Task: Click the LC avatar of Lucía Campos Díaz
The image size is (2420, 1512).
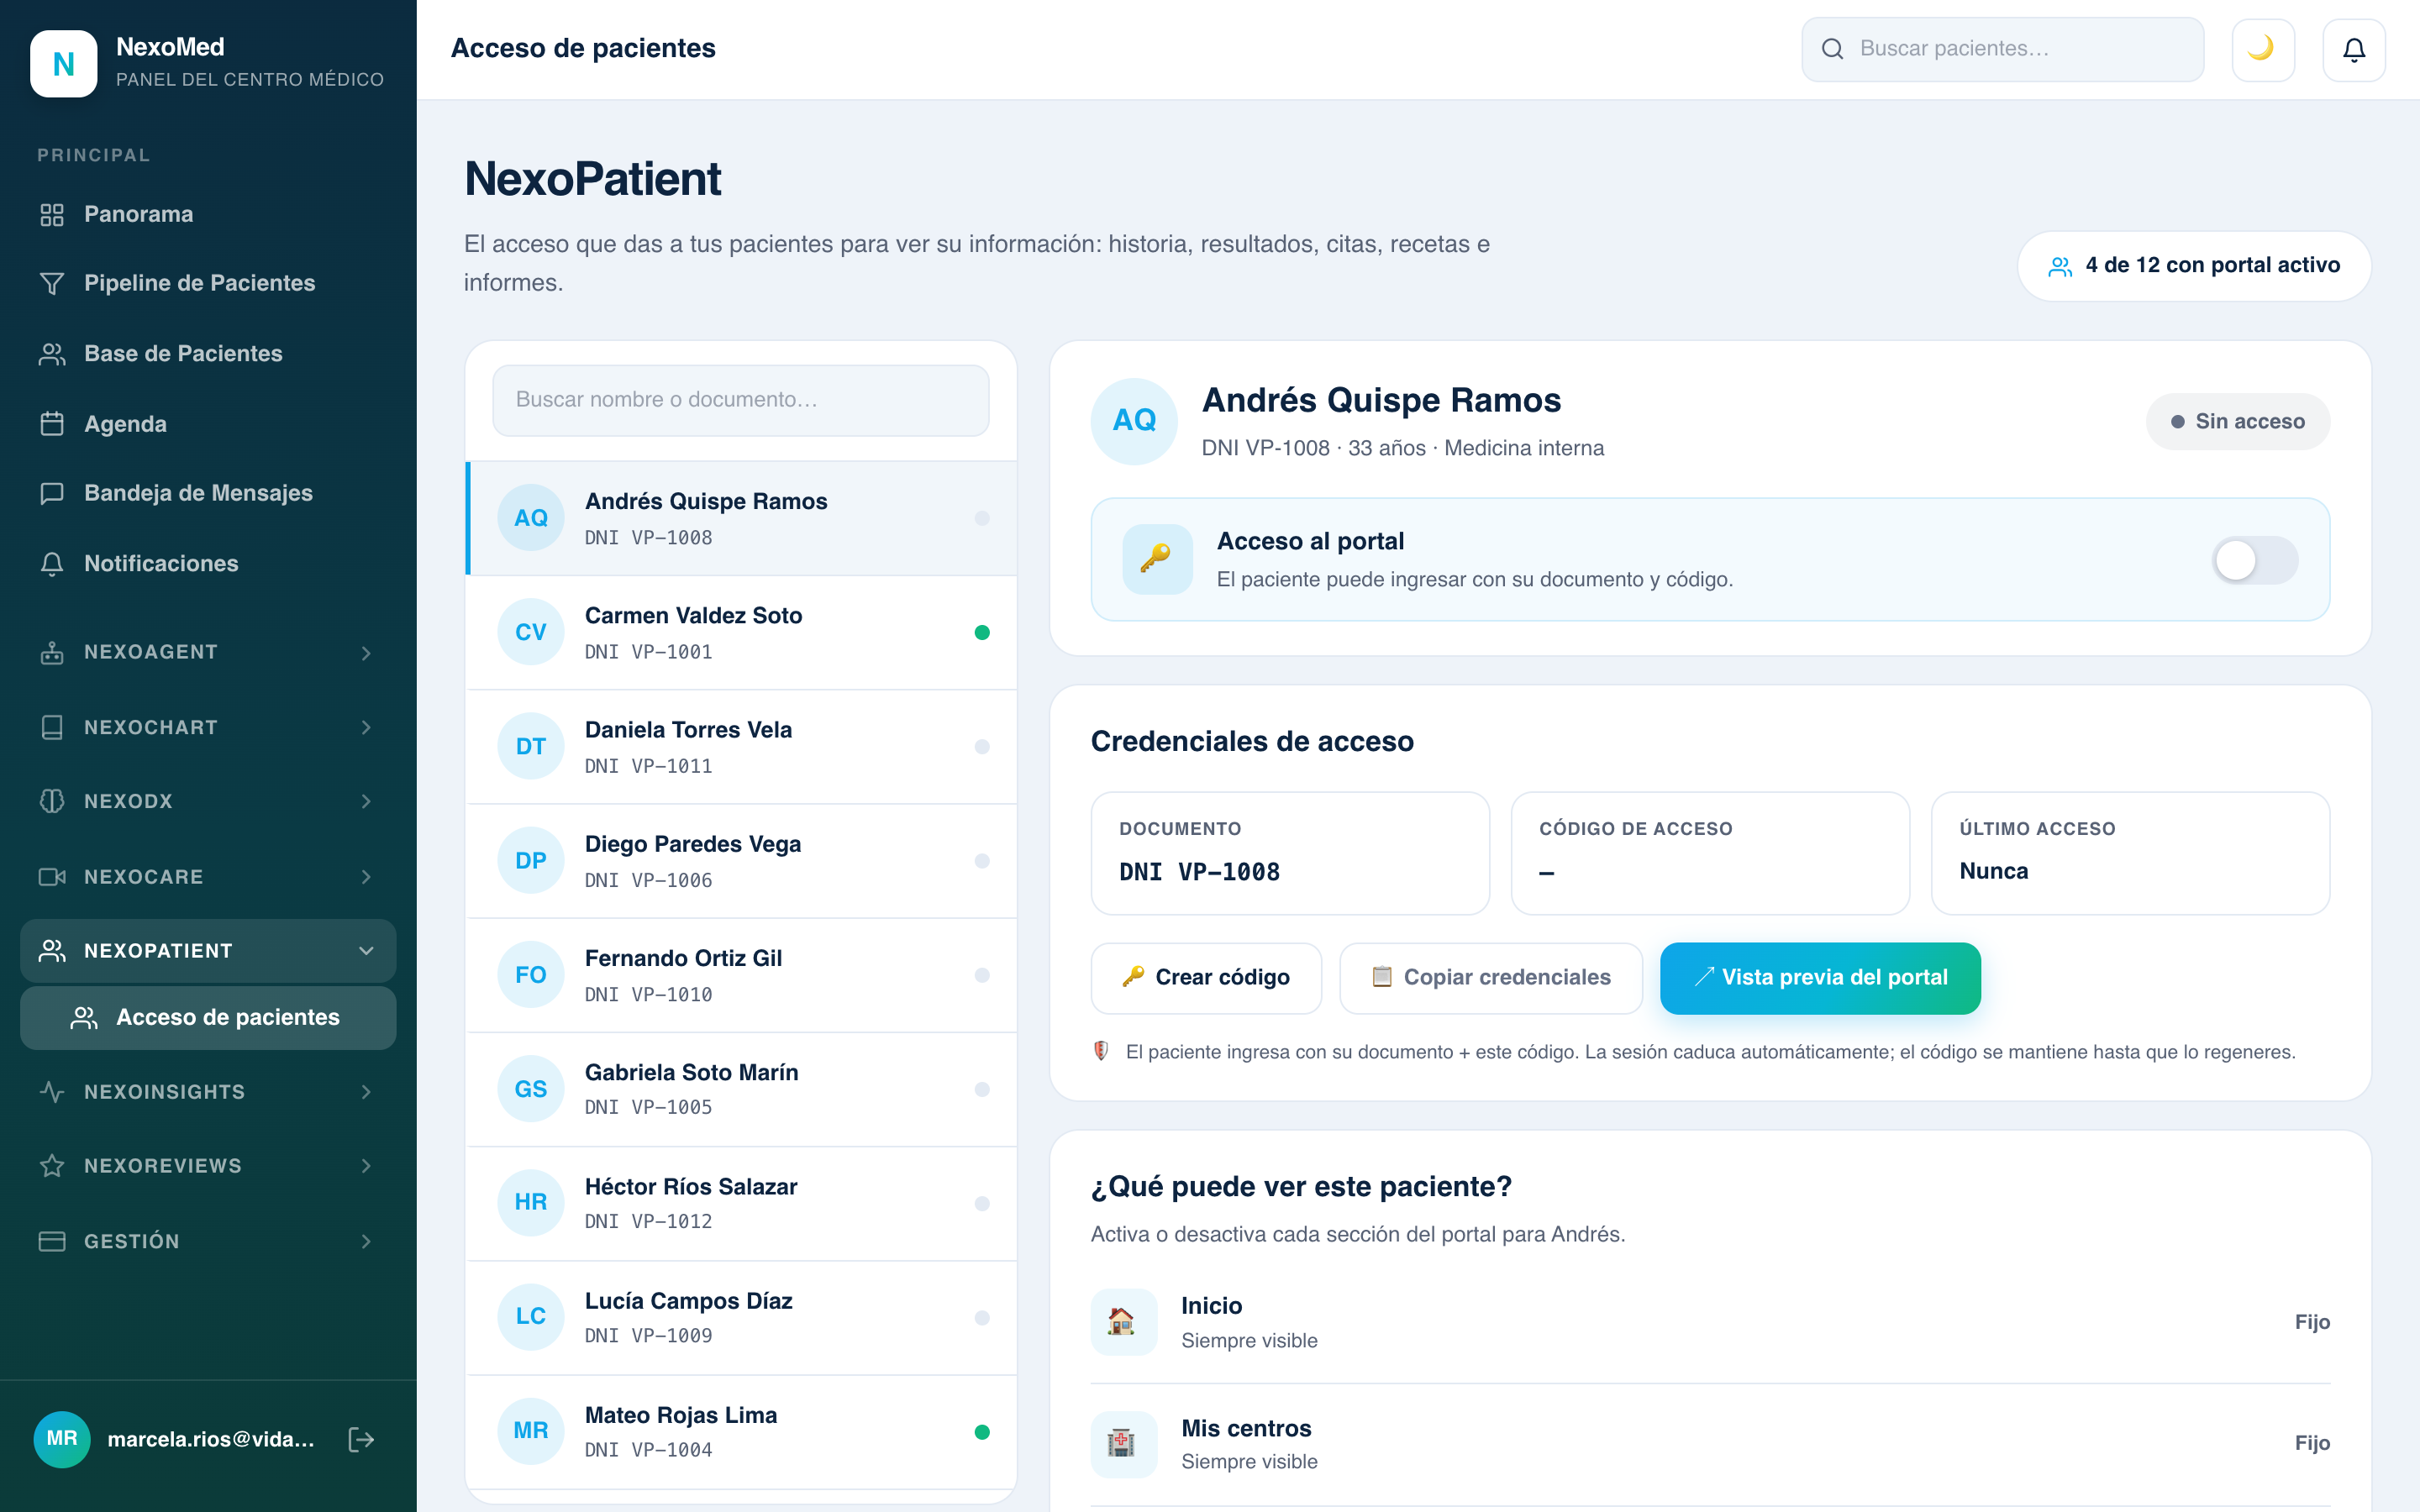Action: tap(531, 1316)
